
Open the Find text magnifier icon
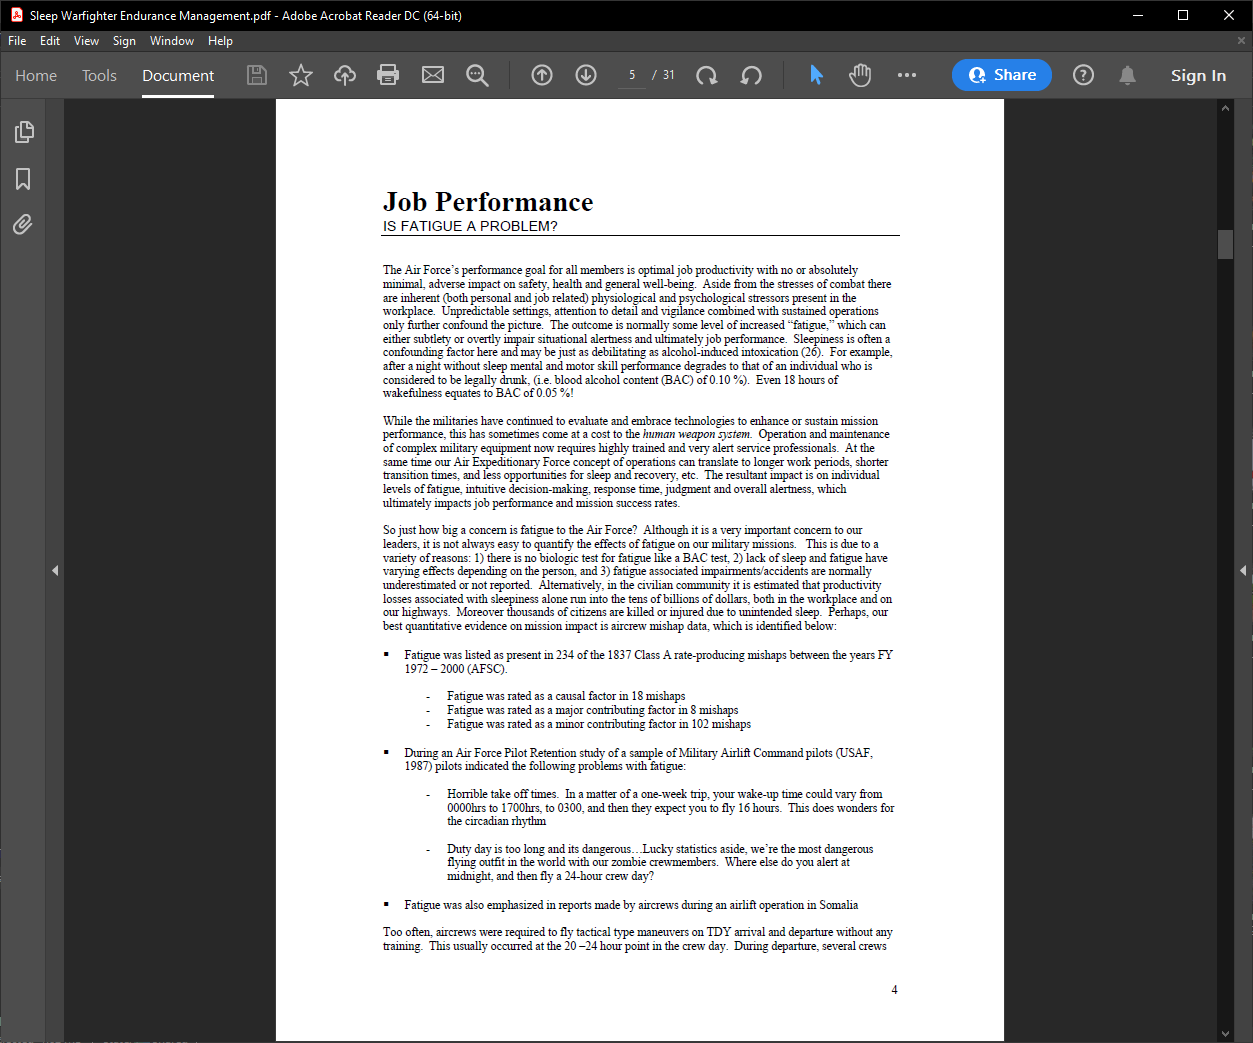pyautogui.click(x=477, y=75)
